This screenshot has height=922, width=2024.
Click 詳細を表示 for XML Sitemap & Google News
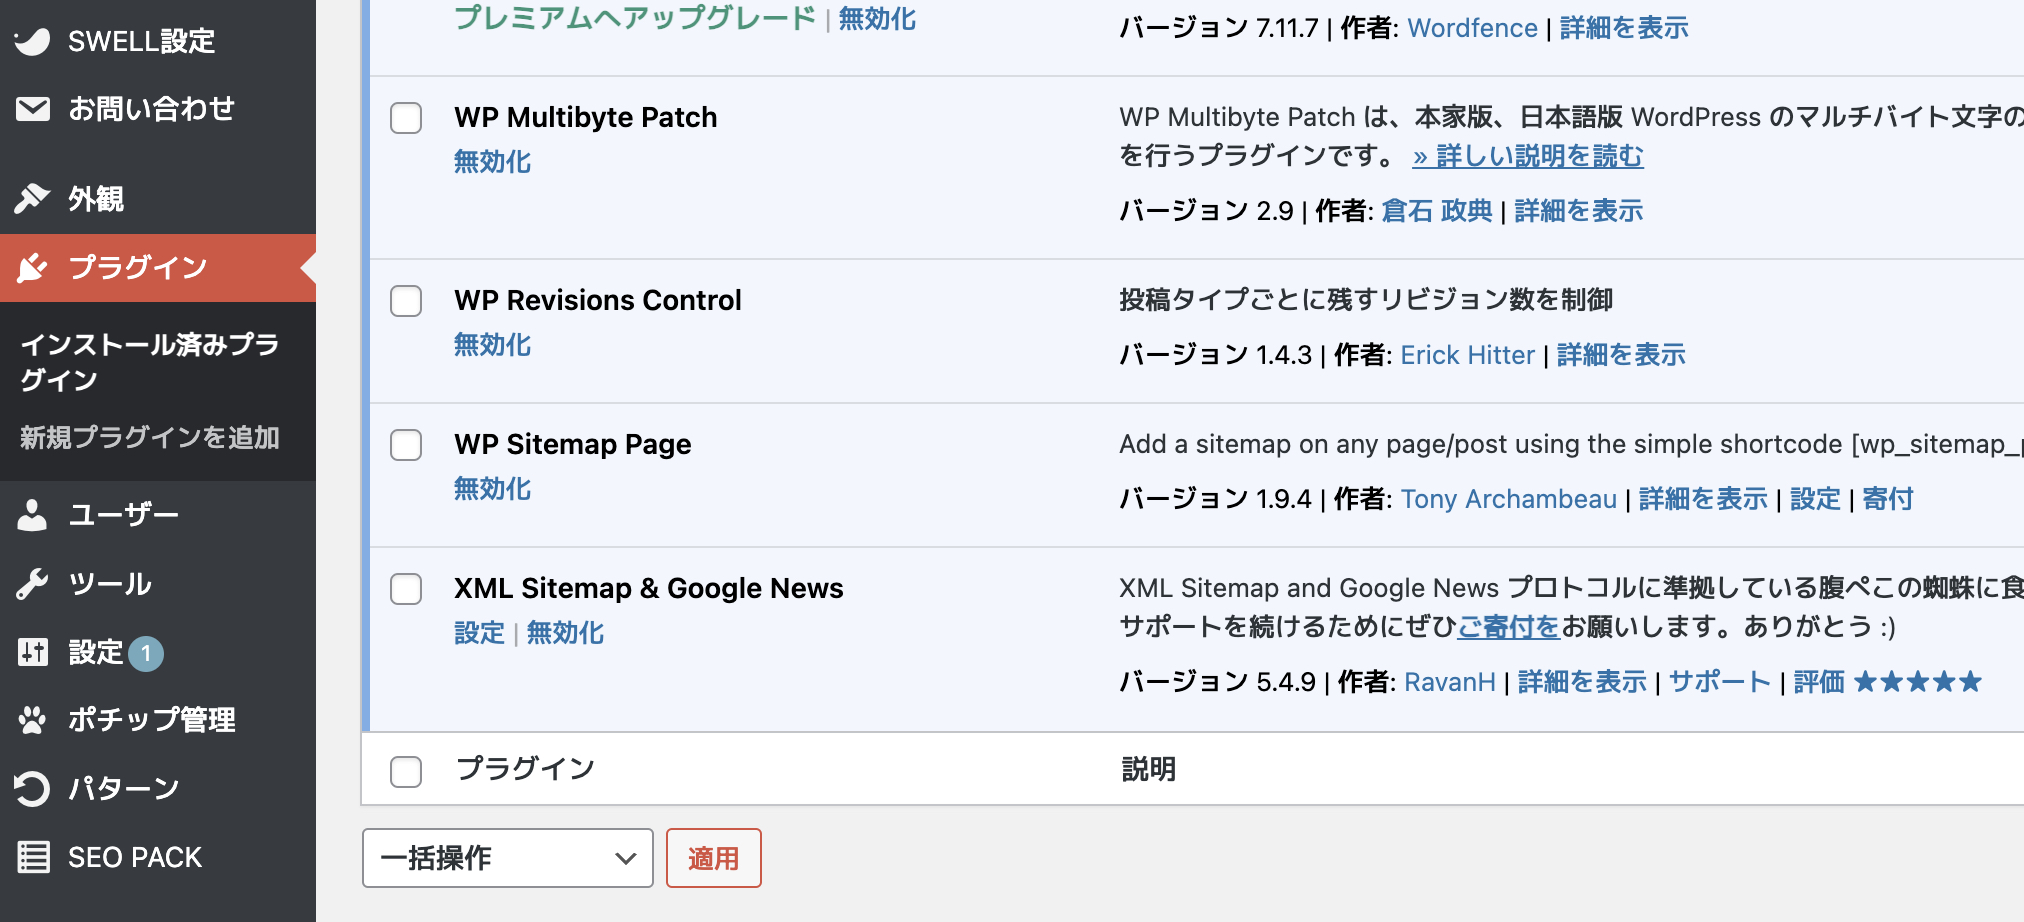pos(1583,682)
